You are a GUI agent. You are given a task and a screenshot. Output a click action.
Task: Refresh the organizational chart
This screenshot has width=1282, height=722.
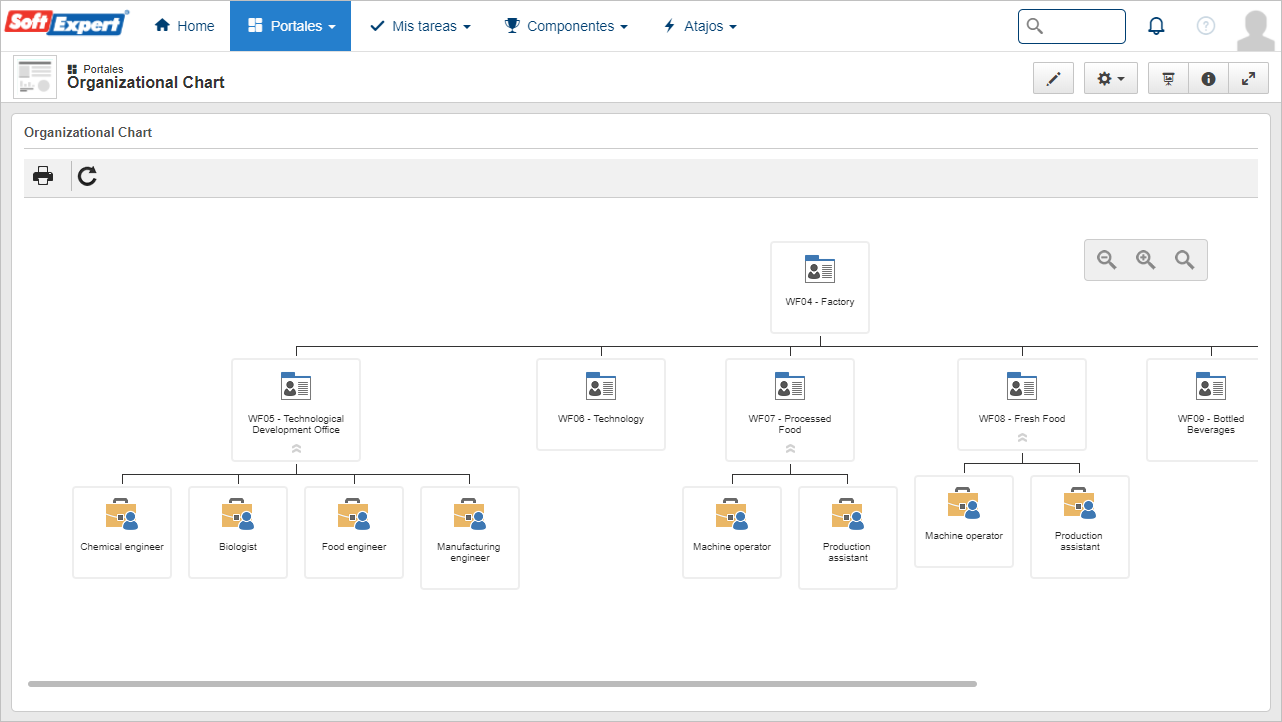point(88,177)
